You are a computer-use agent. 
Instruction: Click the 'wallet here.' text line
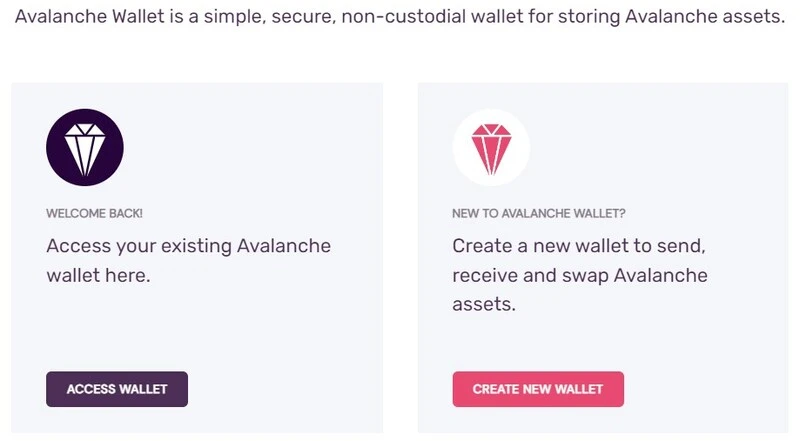pyautogui.click(x=98, y=276)
